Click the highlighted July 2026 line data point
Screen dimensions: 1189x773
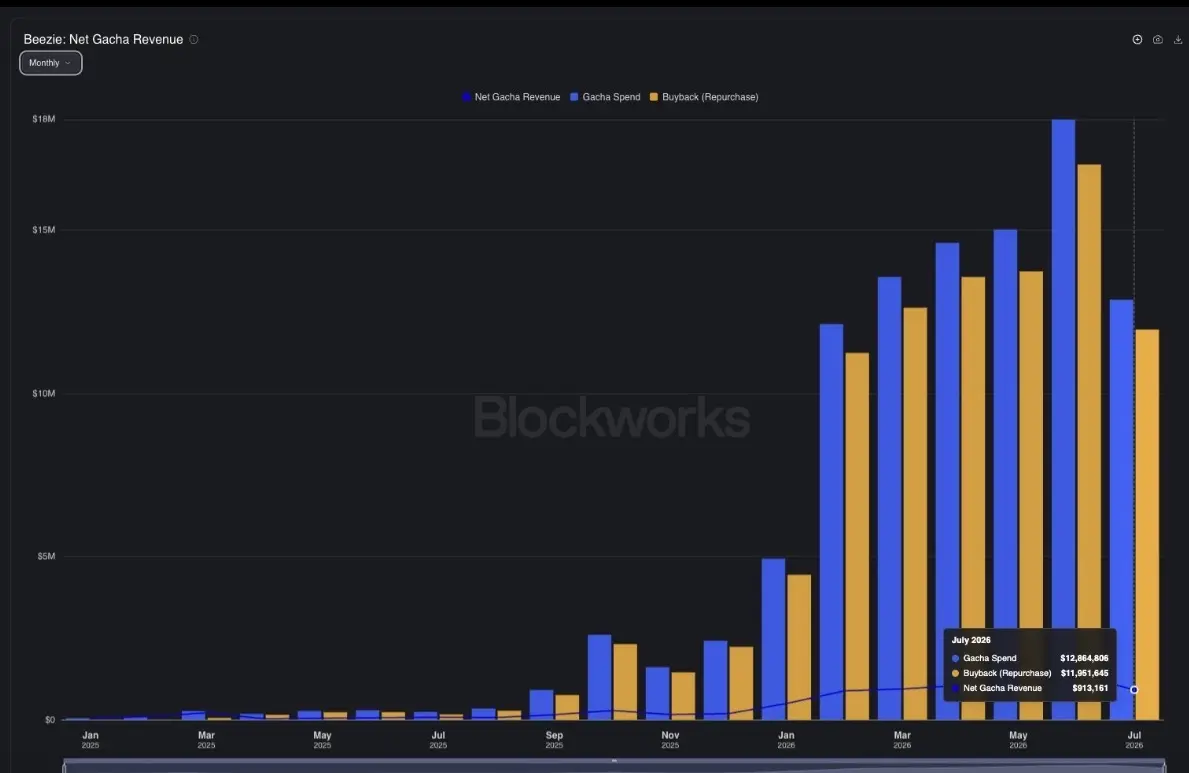[1134, 690]
